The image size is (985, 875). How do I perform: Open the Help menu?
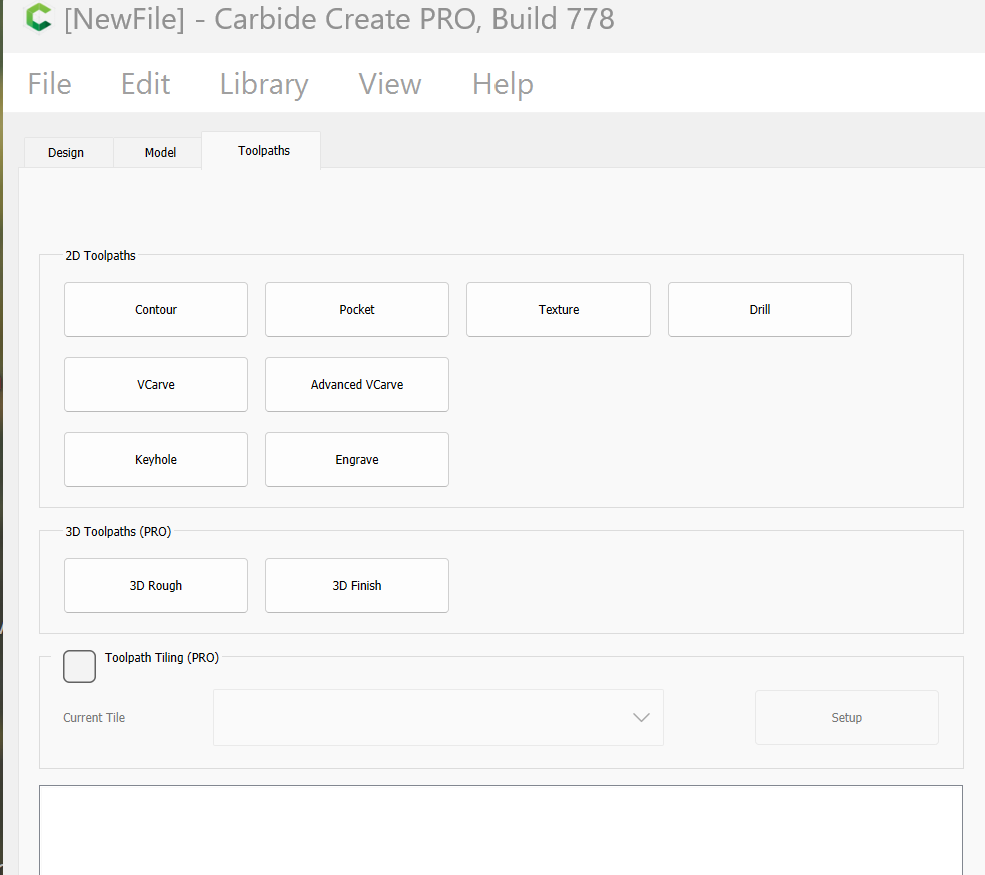click(502, 84)
